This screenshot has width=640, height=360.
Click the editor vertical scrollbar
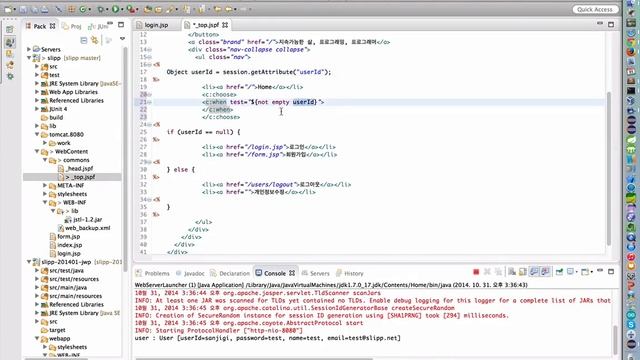point(609,168)
